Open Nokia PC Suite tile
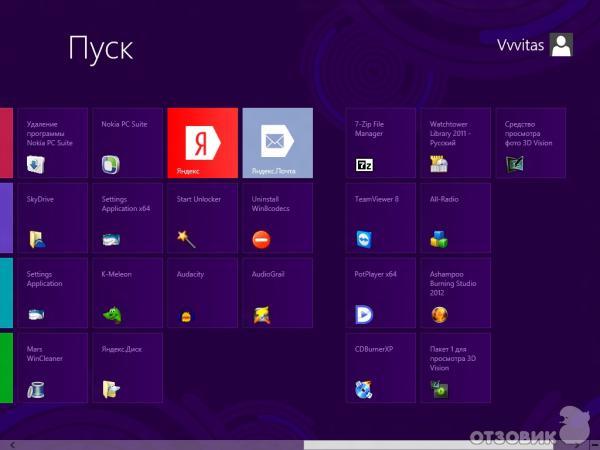 pos(127,143)
